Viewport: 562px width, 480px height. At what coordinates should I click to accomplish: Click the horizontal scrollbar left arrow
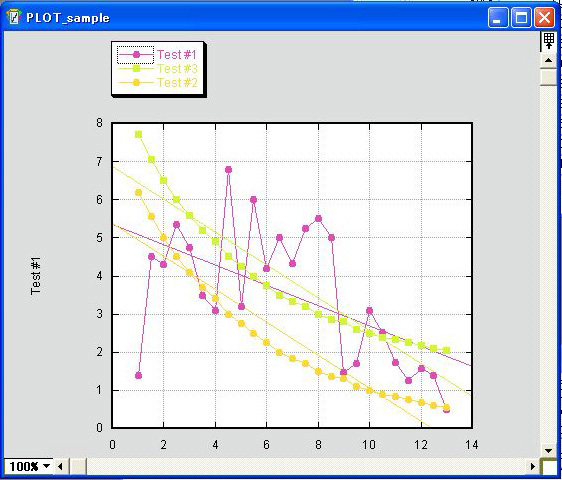click(60, 466)
